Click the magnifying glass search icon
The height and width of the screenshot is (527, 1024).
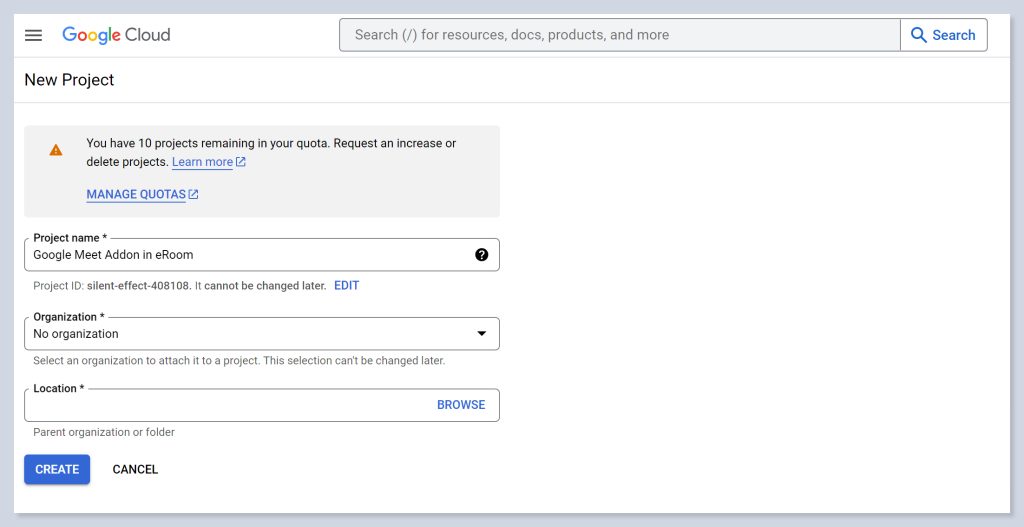pos(919,35)
